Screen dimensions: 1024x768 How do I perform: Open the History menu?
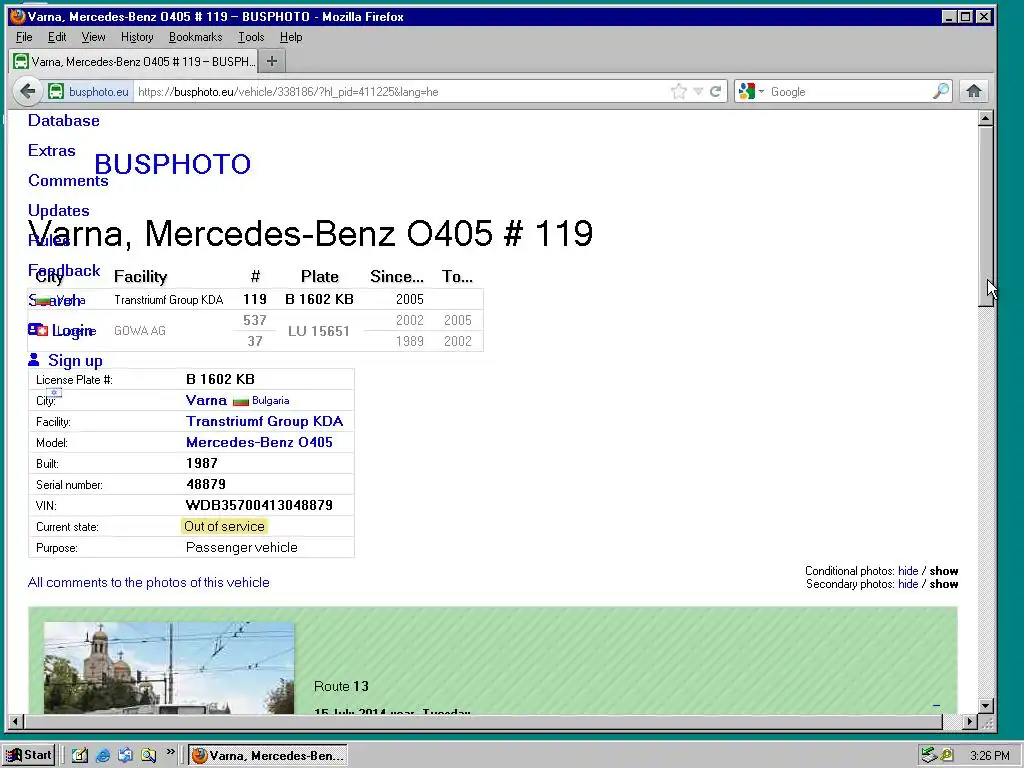pos(137,37)
